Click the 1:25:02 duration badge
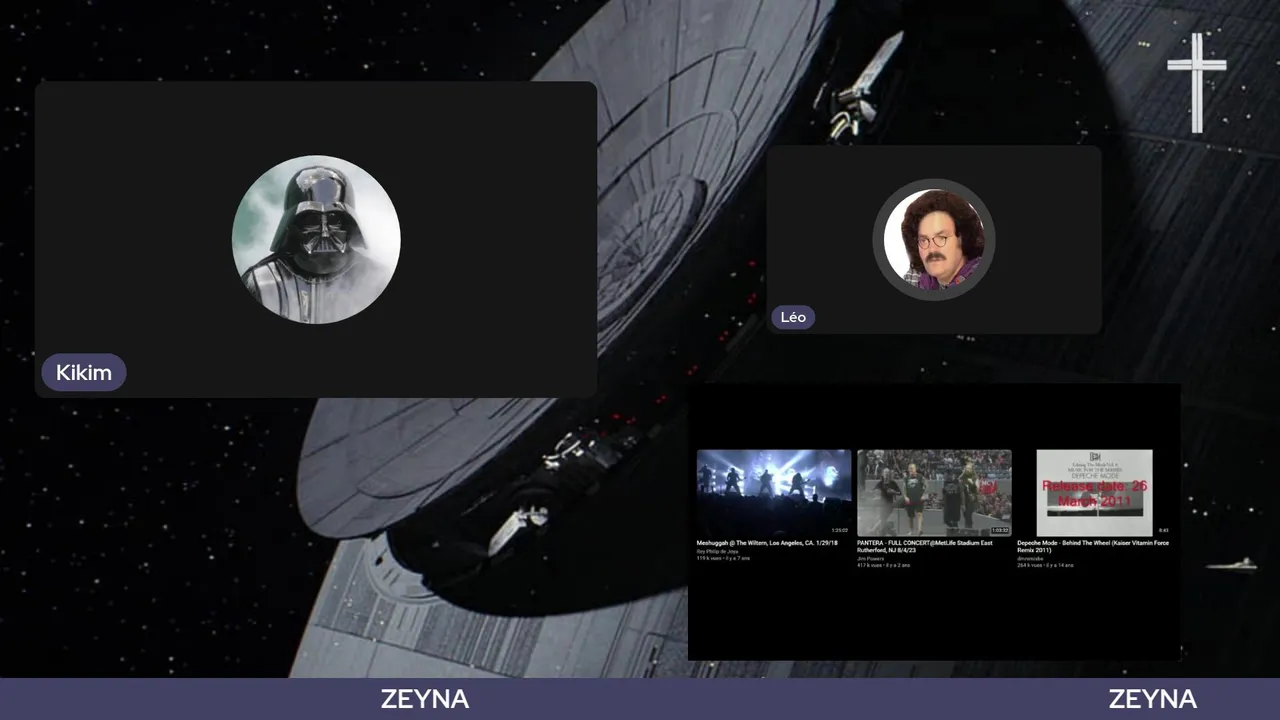The image size is (1280, 720). [x=839, y=531]
